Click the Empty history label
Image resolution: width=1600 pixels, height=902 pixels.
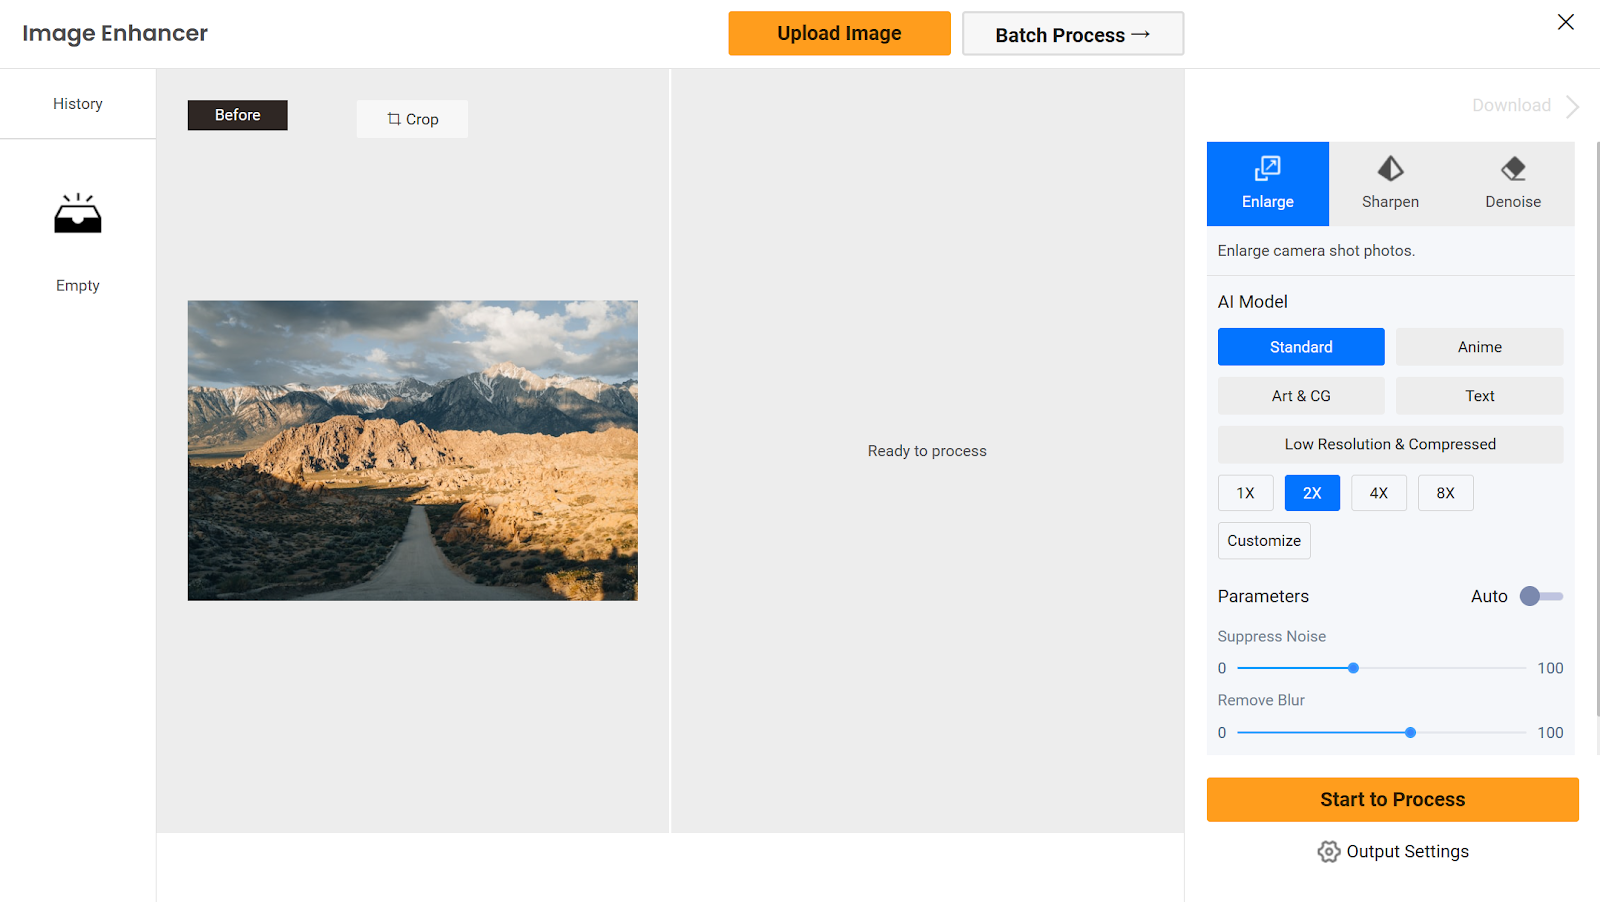tap(78, 286)
